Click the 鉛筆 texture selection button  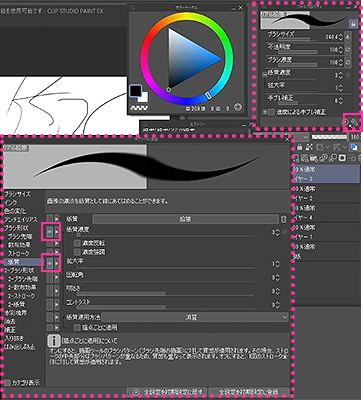185,219
